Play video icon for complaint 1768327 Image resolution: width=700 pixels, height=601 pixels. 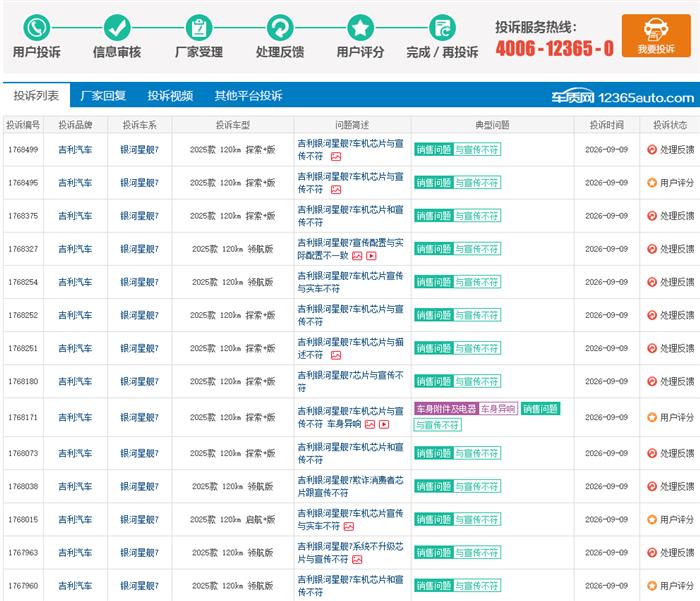pyautogui.click(x=371, y=256)
